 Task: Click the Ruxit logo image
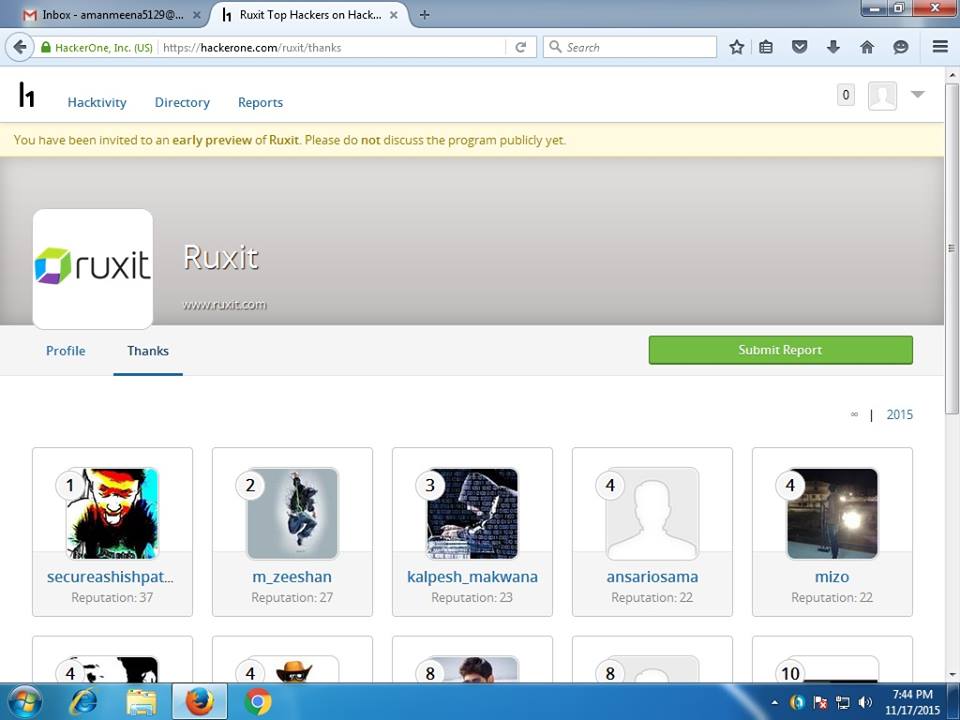pyautogui.click(x=92, y=269)
